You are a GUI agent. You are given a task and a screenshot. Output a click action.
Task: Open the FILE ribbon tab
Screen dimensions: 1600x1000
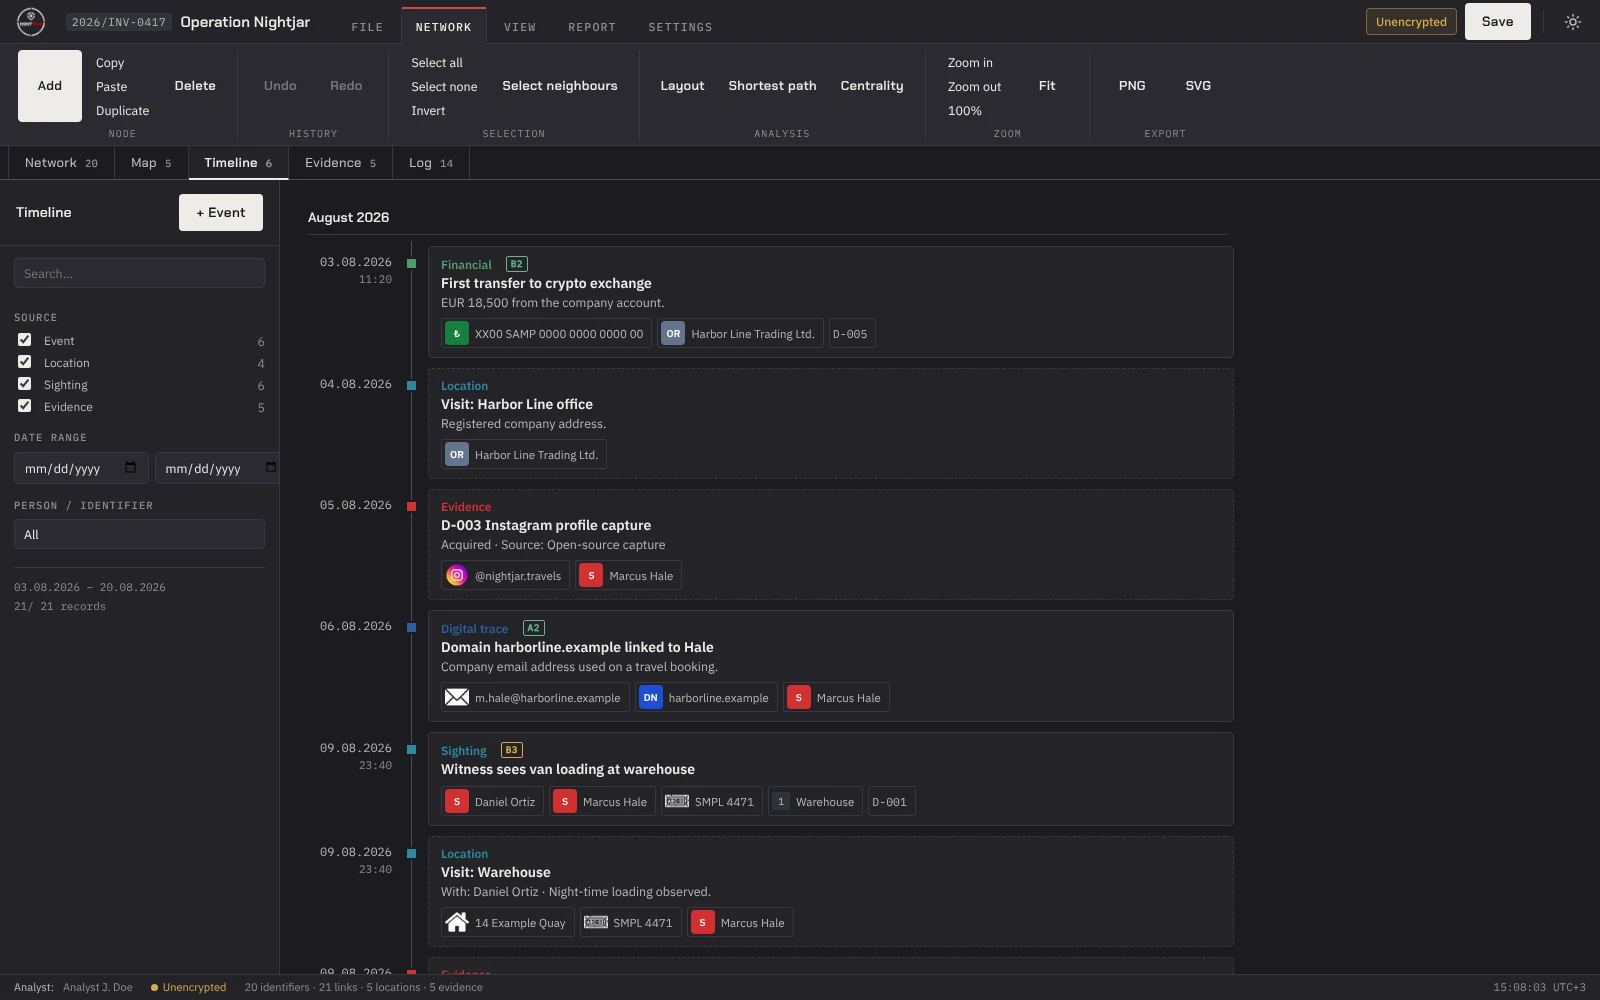[x=367, y=27]
